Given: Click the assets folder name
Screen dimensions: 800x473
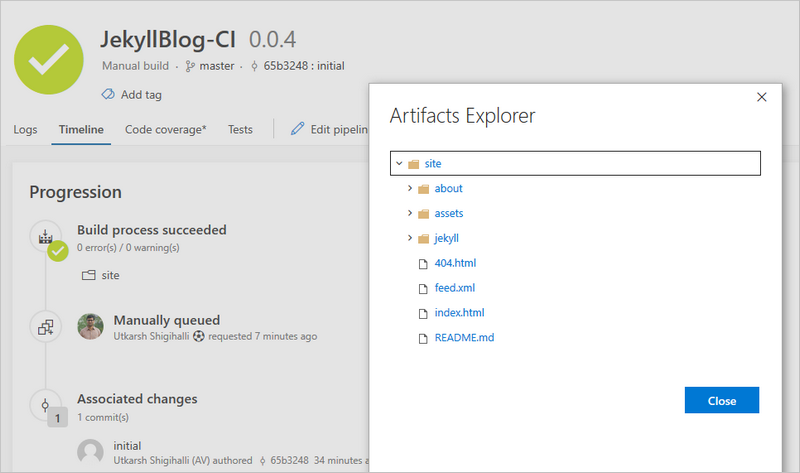Looking at the screenshot, I should tap(449, 213).
